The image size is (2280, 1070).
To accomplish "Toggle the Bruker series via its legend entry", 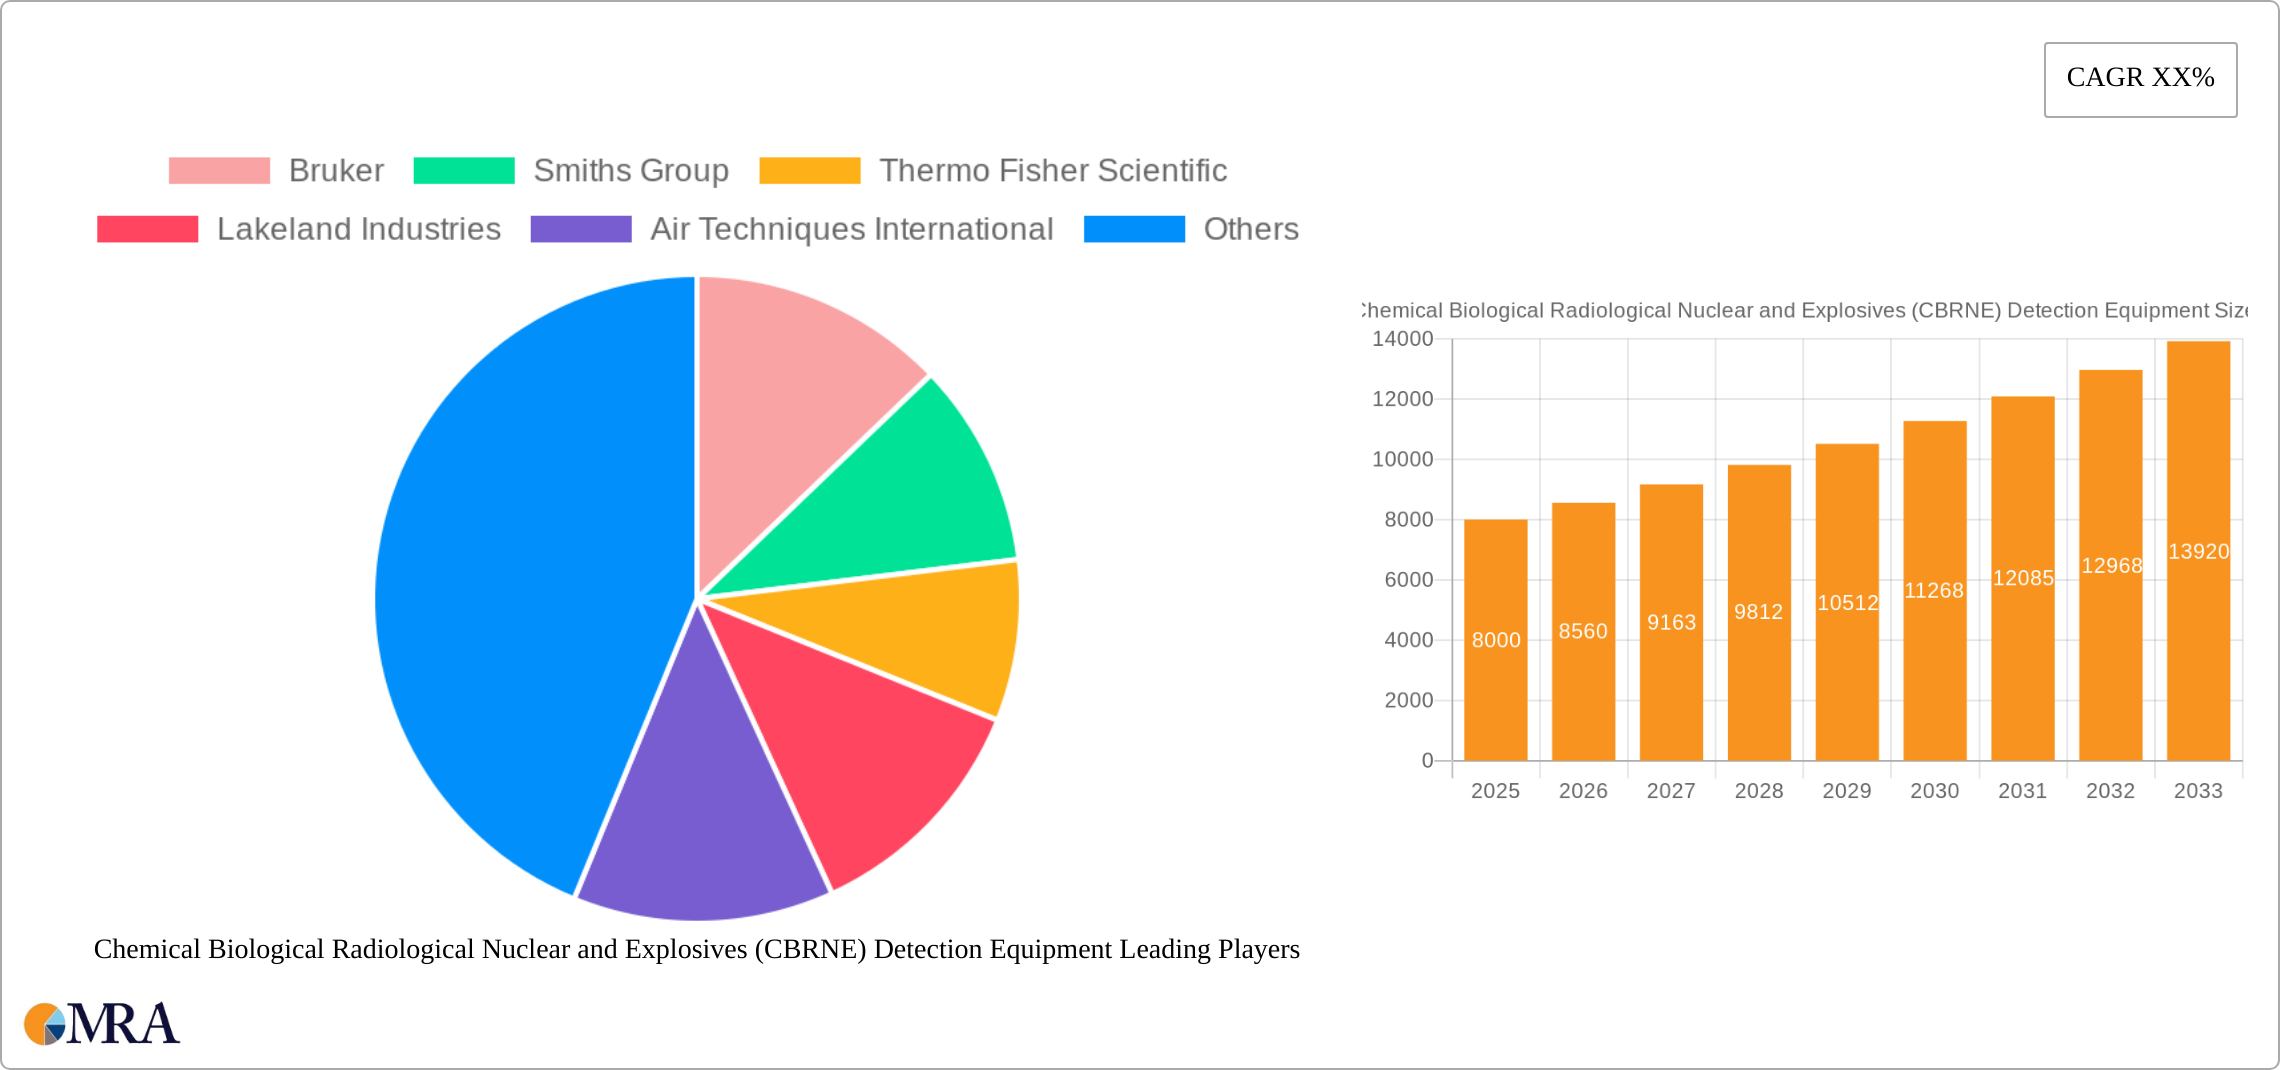I will 335,170.
